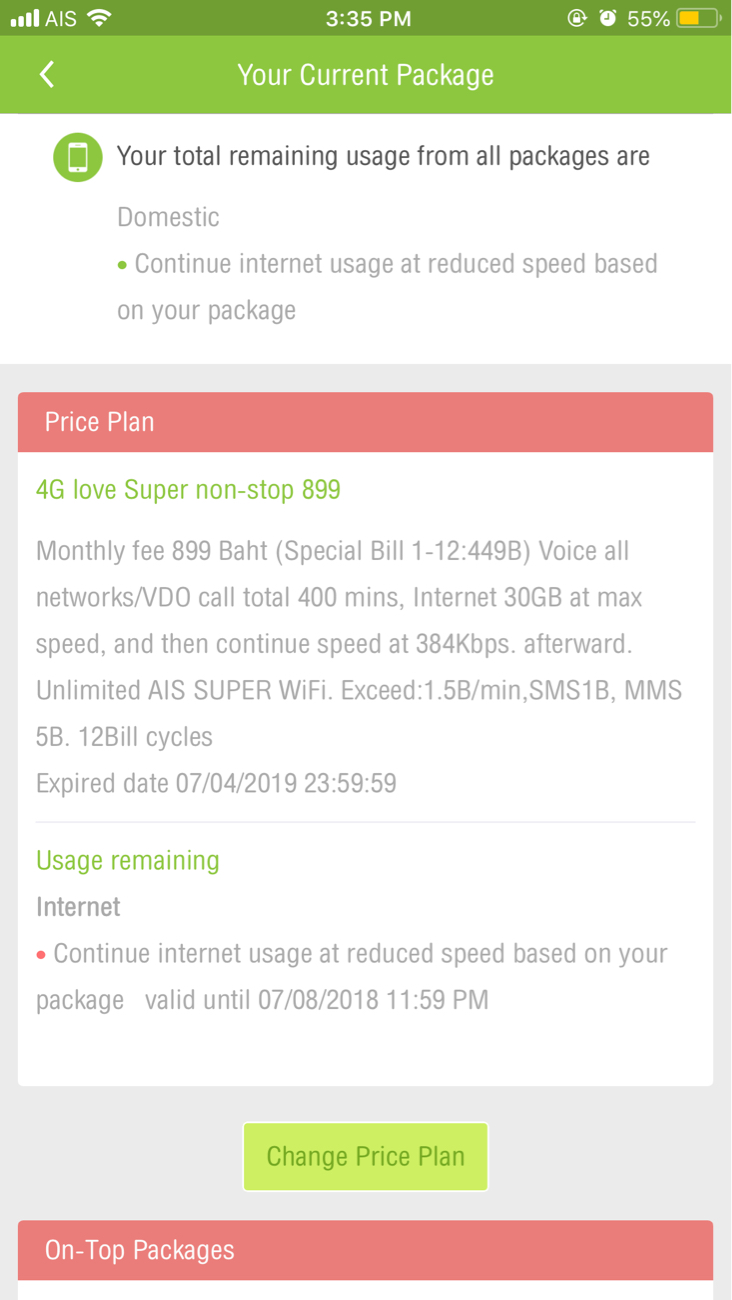Tap the back arrow in header
Image resolution: width=732 pixels, height=1300 pixels.
(x=46, y=75)
